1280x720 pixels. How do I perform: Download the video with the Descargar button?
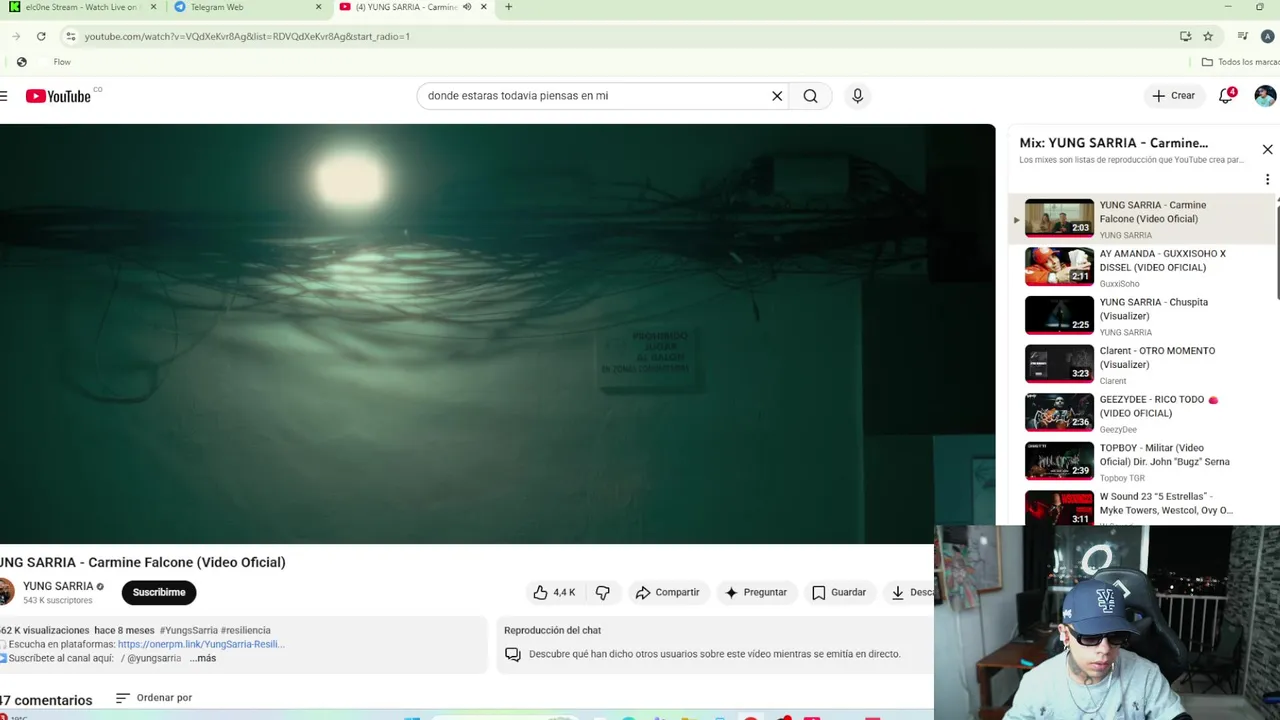(909, 592)
